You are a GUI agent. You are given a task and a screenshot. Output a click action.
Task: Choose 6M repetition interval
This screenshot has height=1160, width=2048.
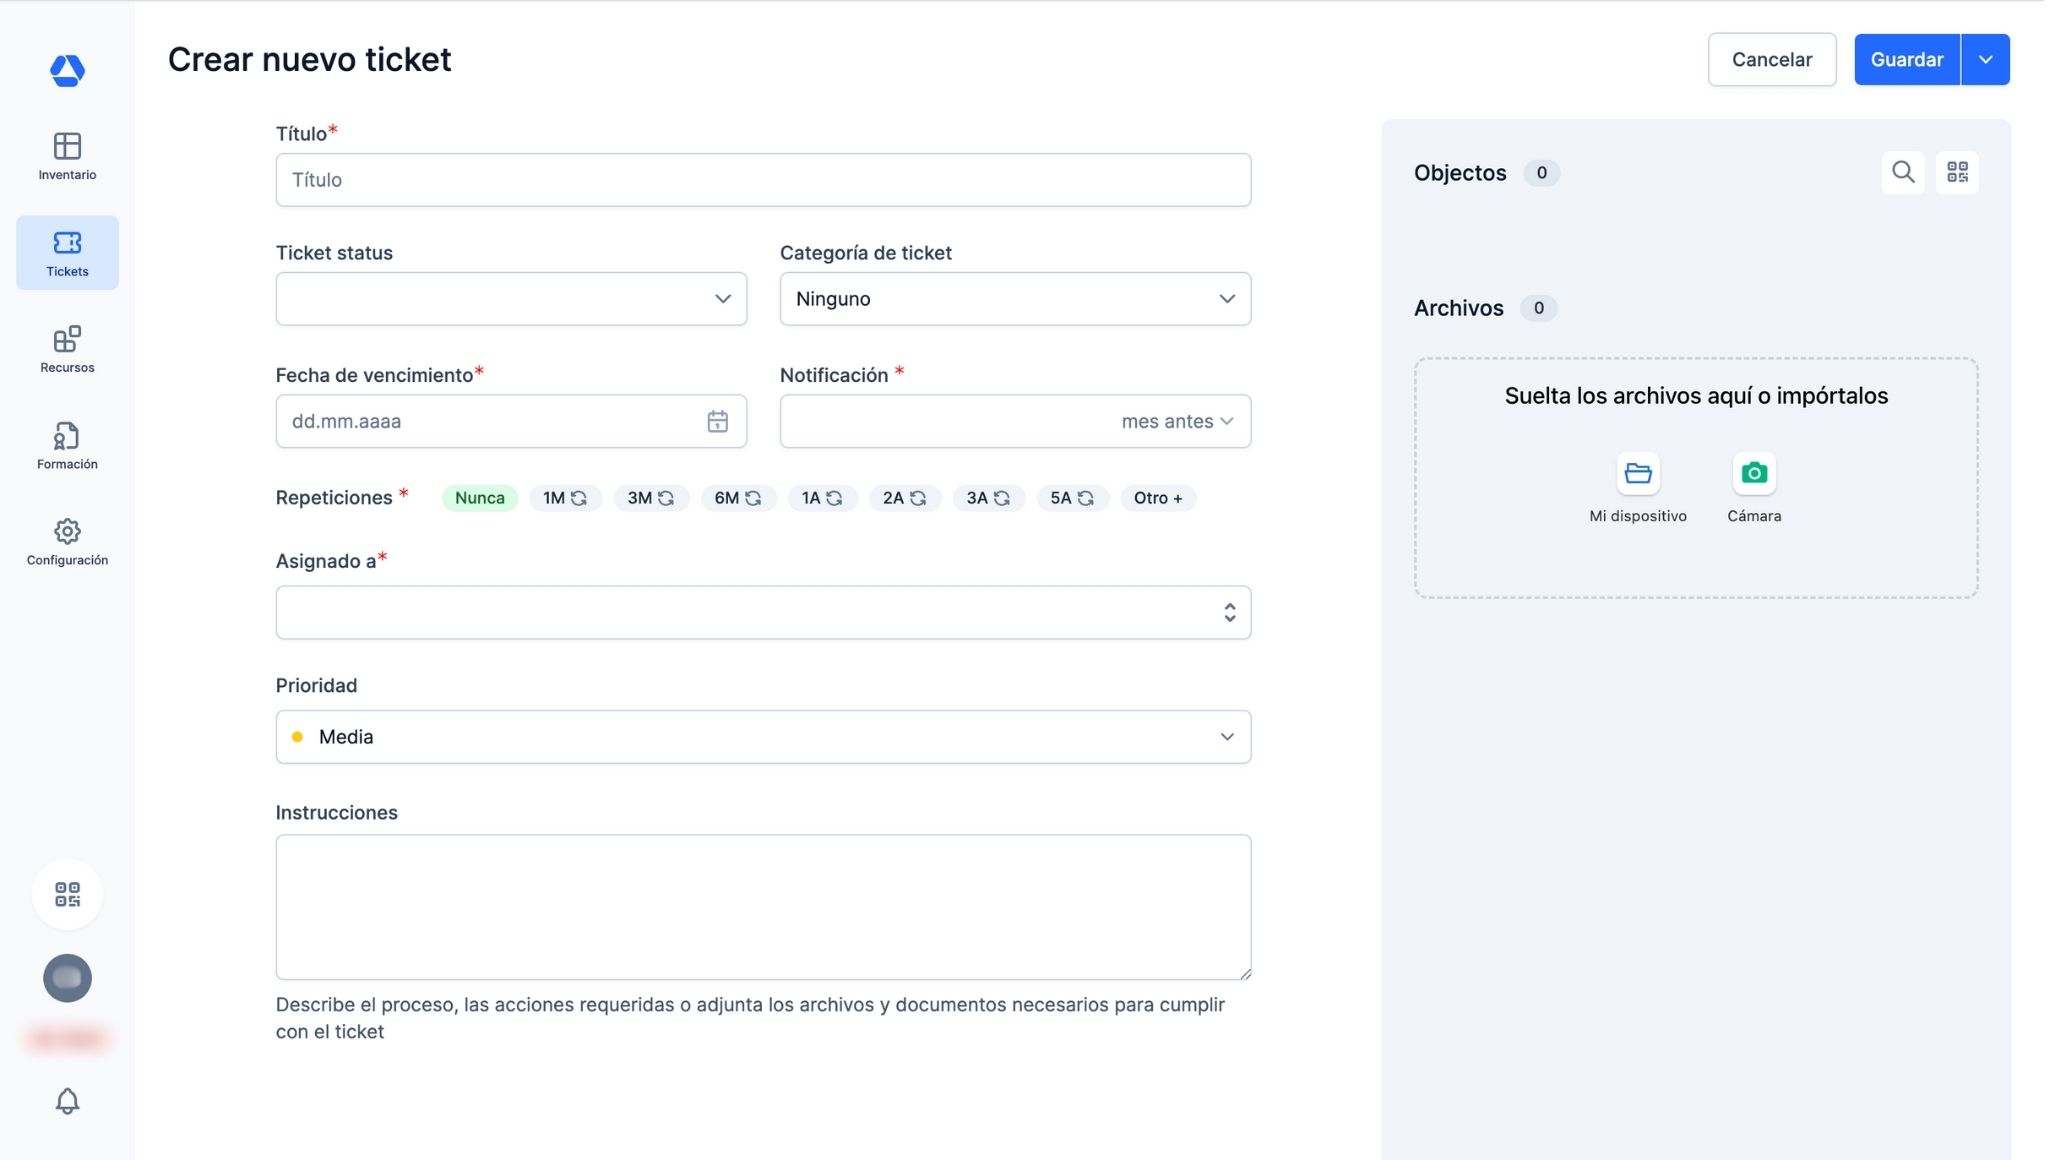737,498
